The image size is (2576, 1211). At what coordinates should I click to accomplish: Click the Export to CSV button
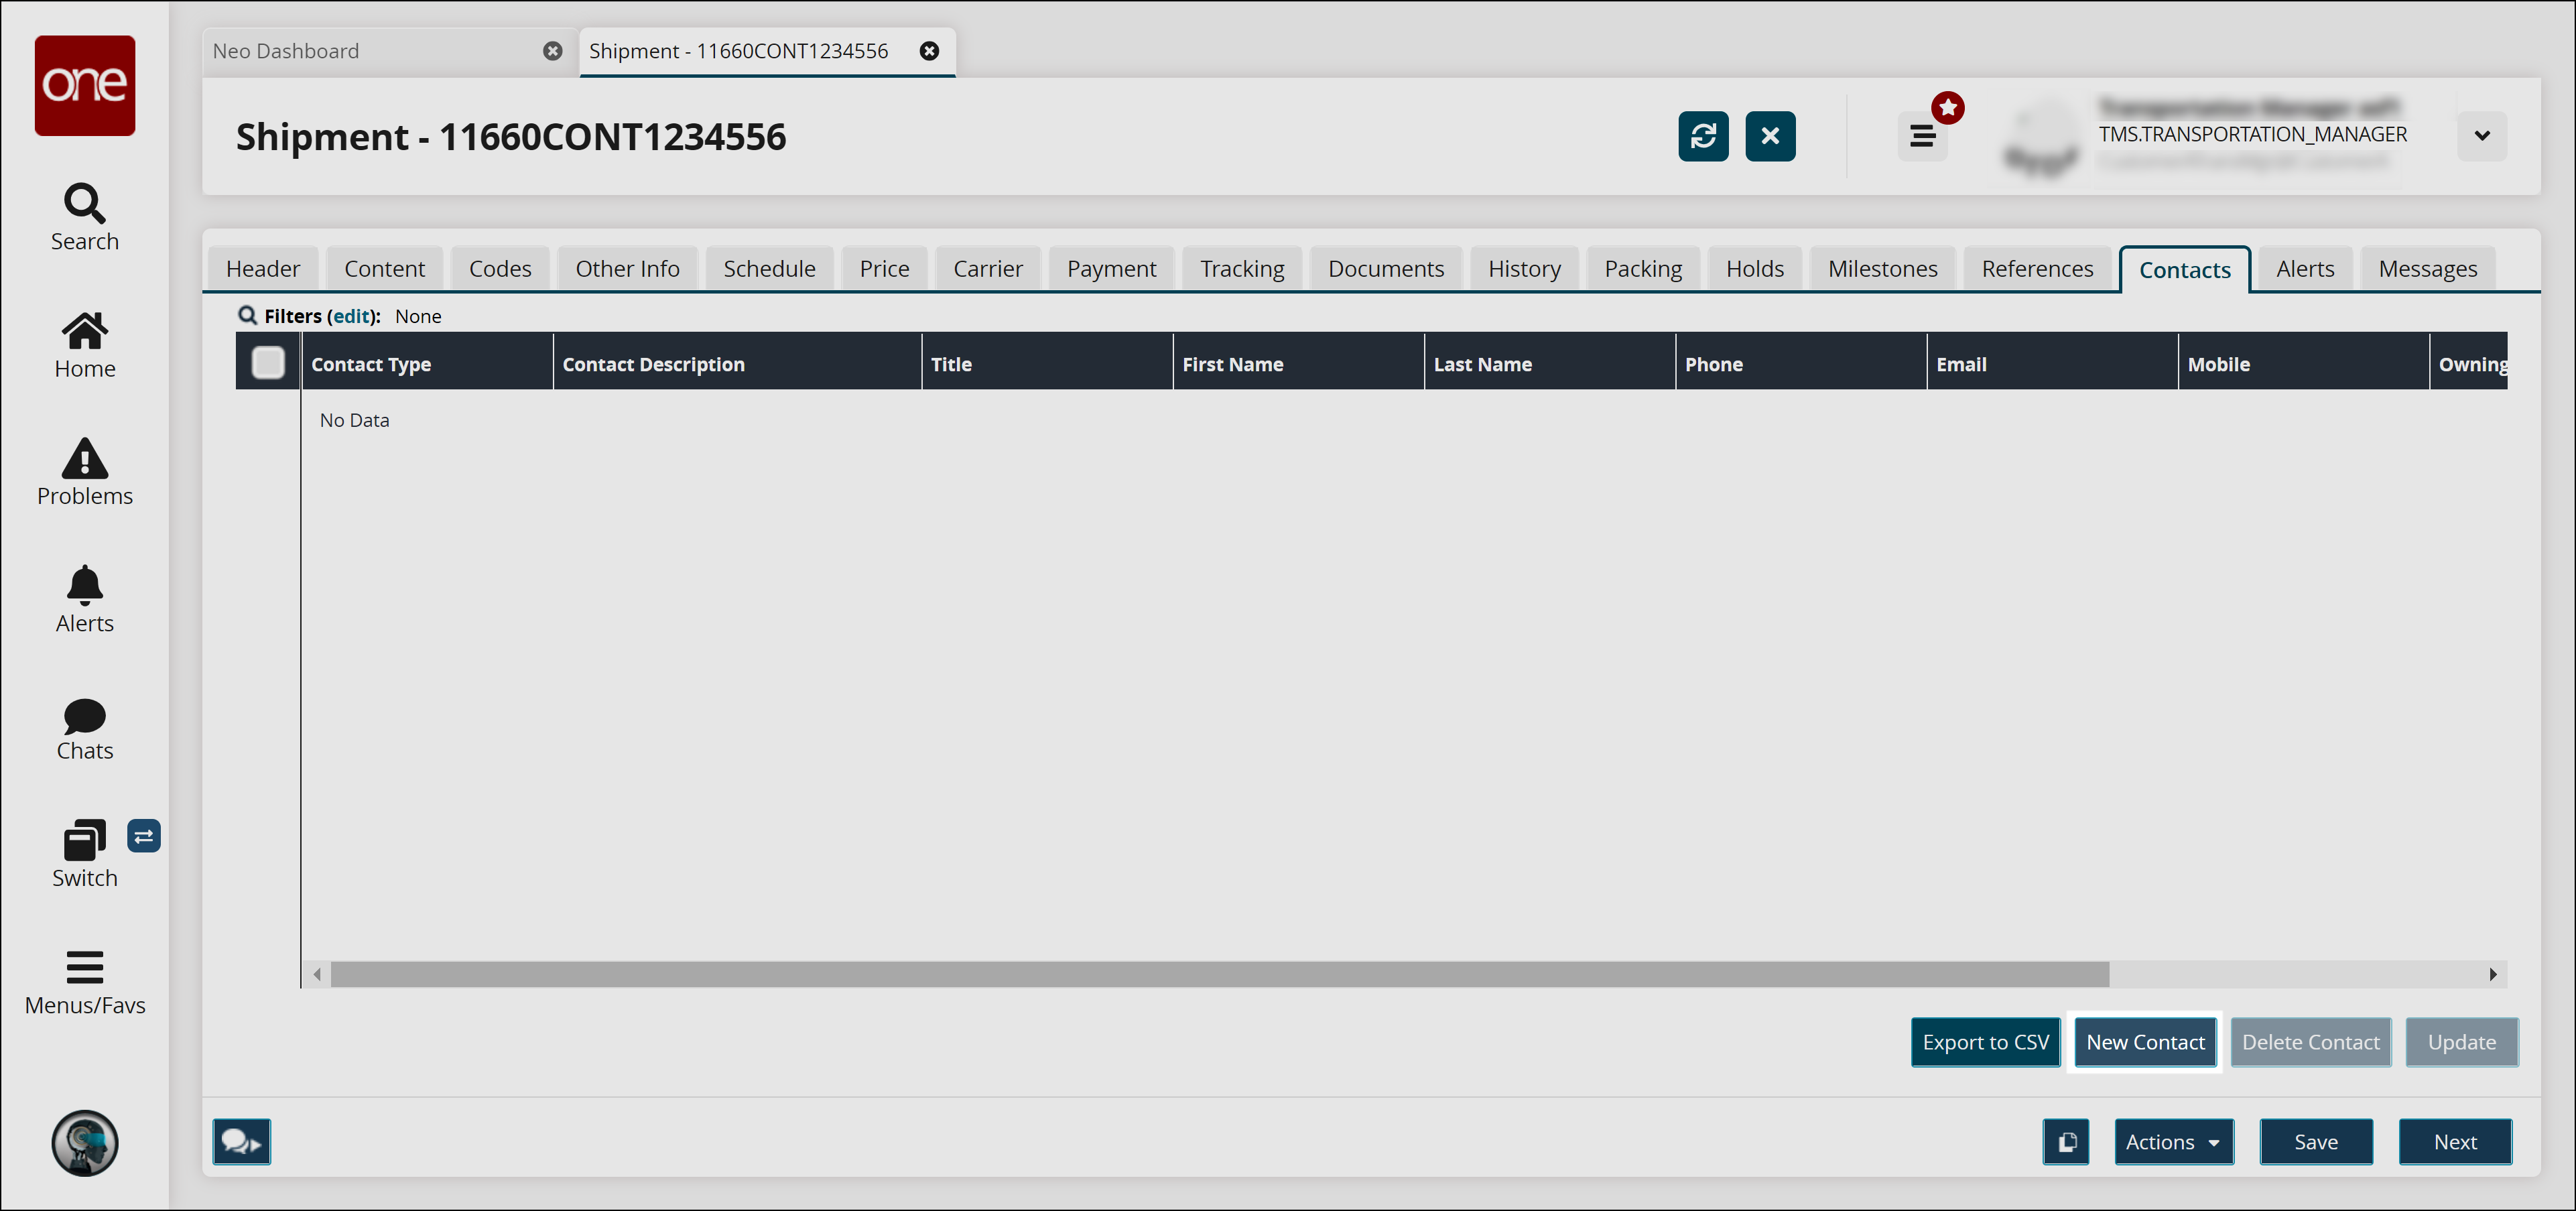(1986, 1041)
